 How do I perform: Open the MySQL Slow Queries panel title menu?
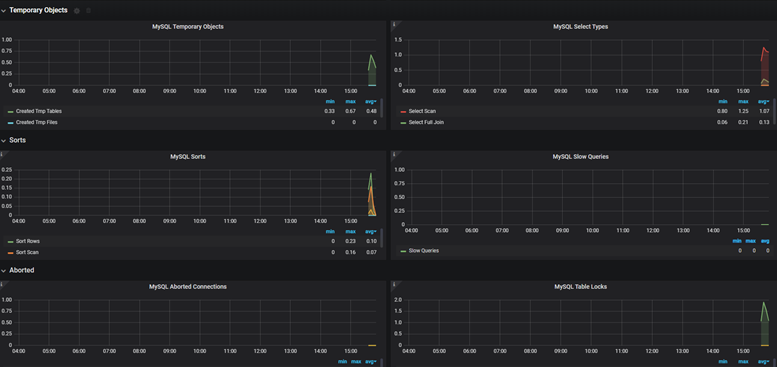tap(580, 157)
